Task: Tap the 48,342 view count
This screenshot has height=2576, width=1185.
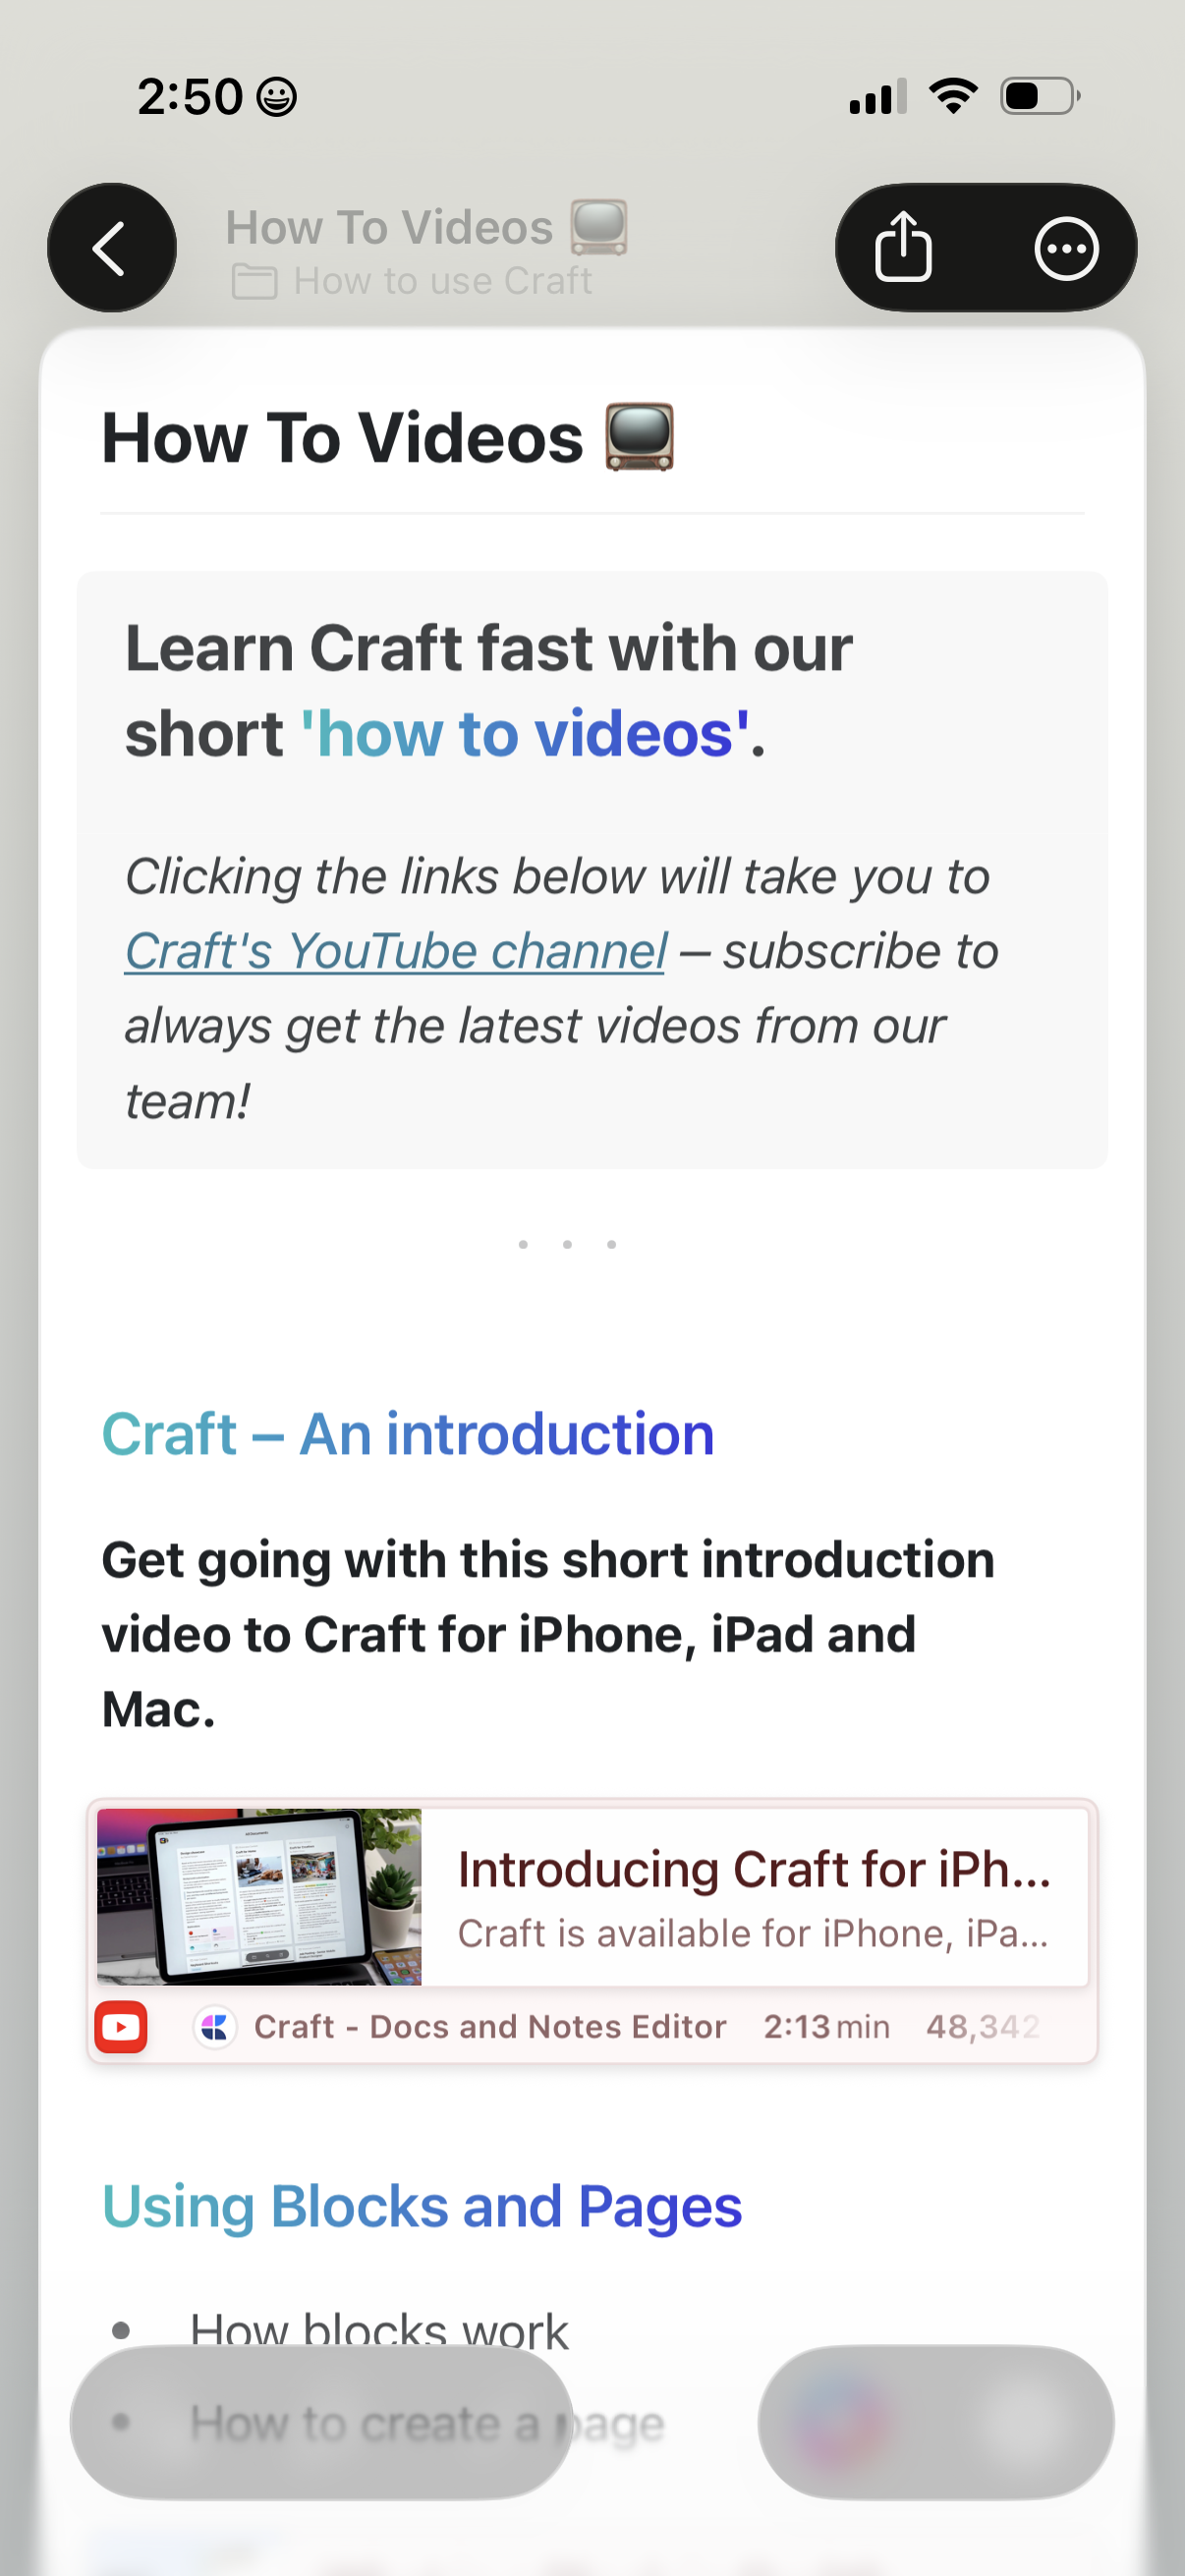Action: pyautogui.click(x=982, y=2026)
